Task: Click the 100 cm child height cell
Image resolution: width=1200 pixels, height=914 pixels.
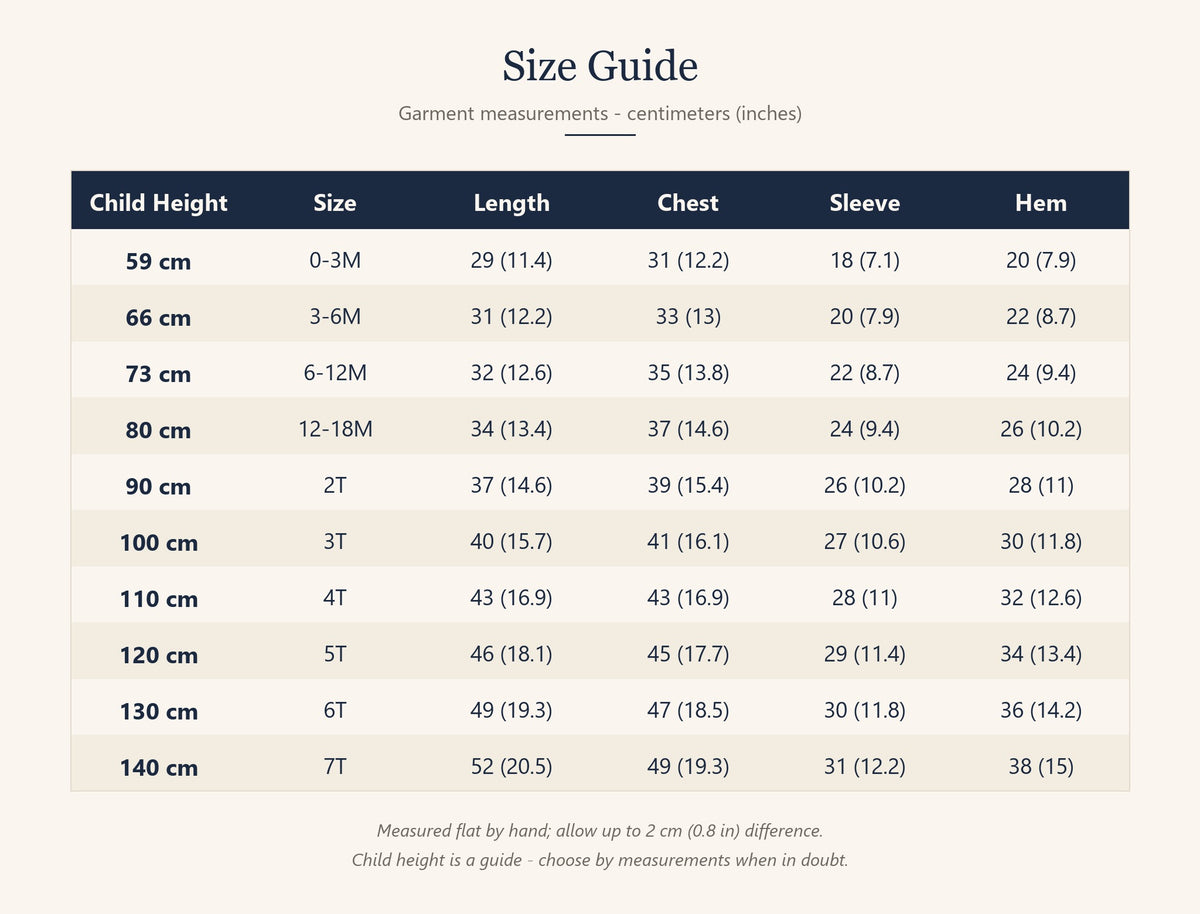Action: pos(159,543)
